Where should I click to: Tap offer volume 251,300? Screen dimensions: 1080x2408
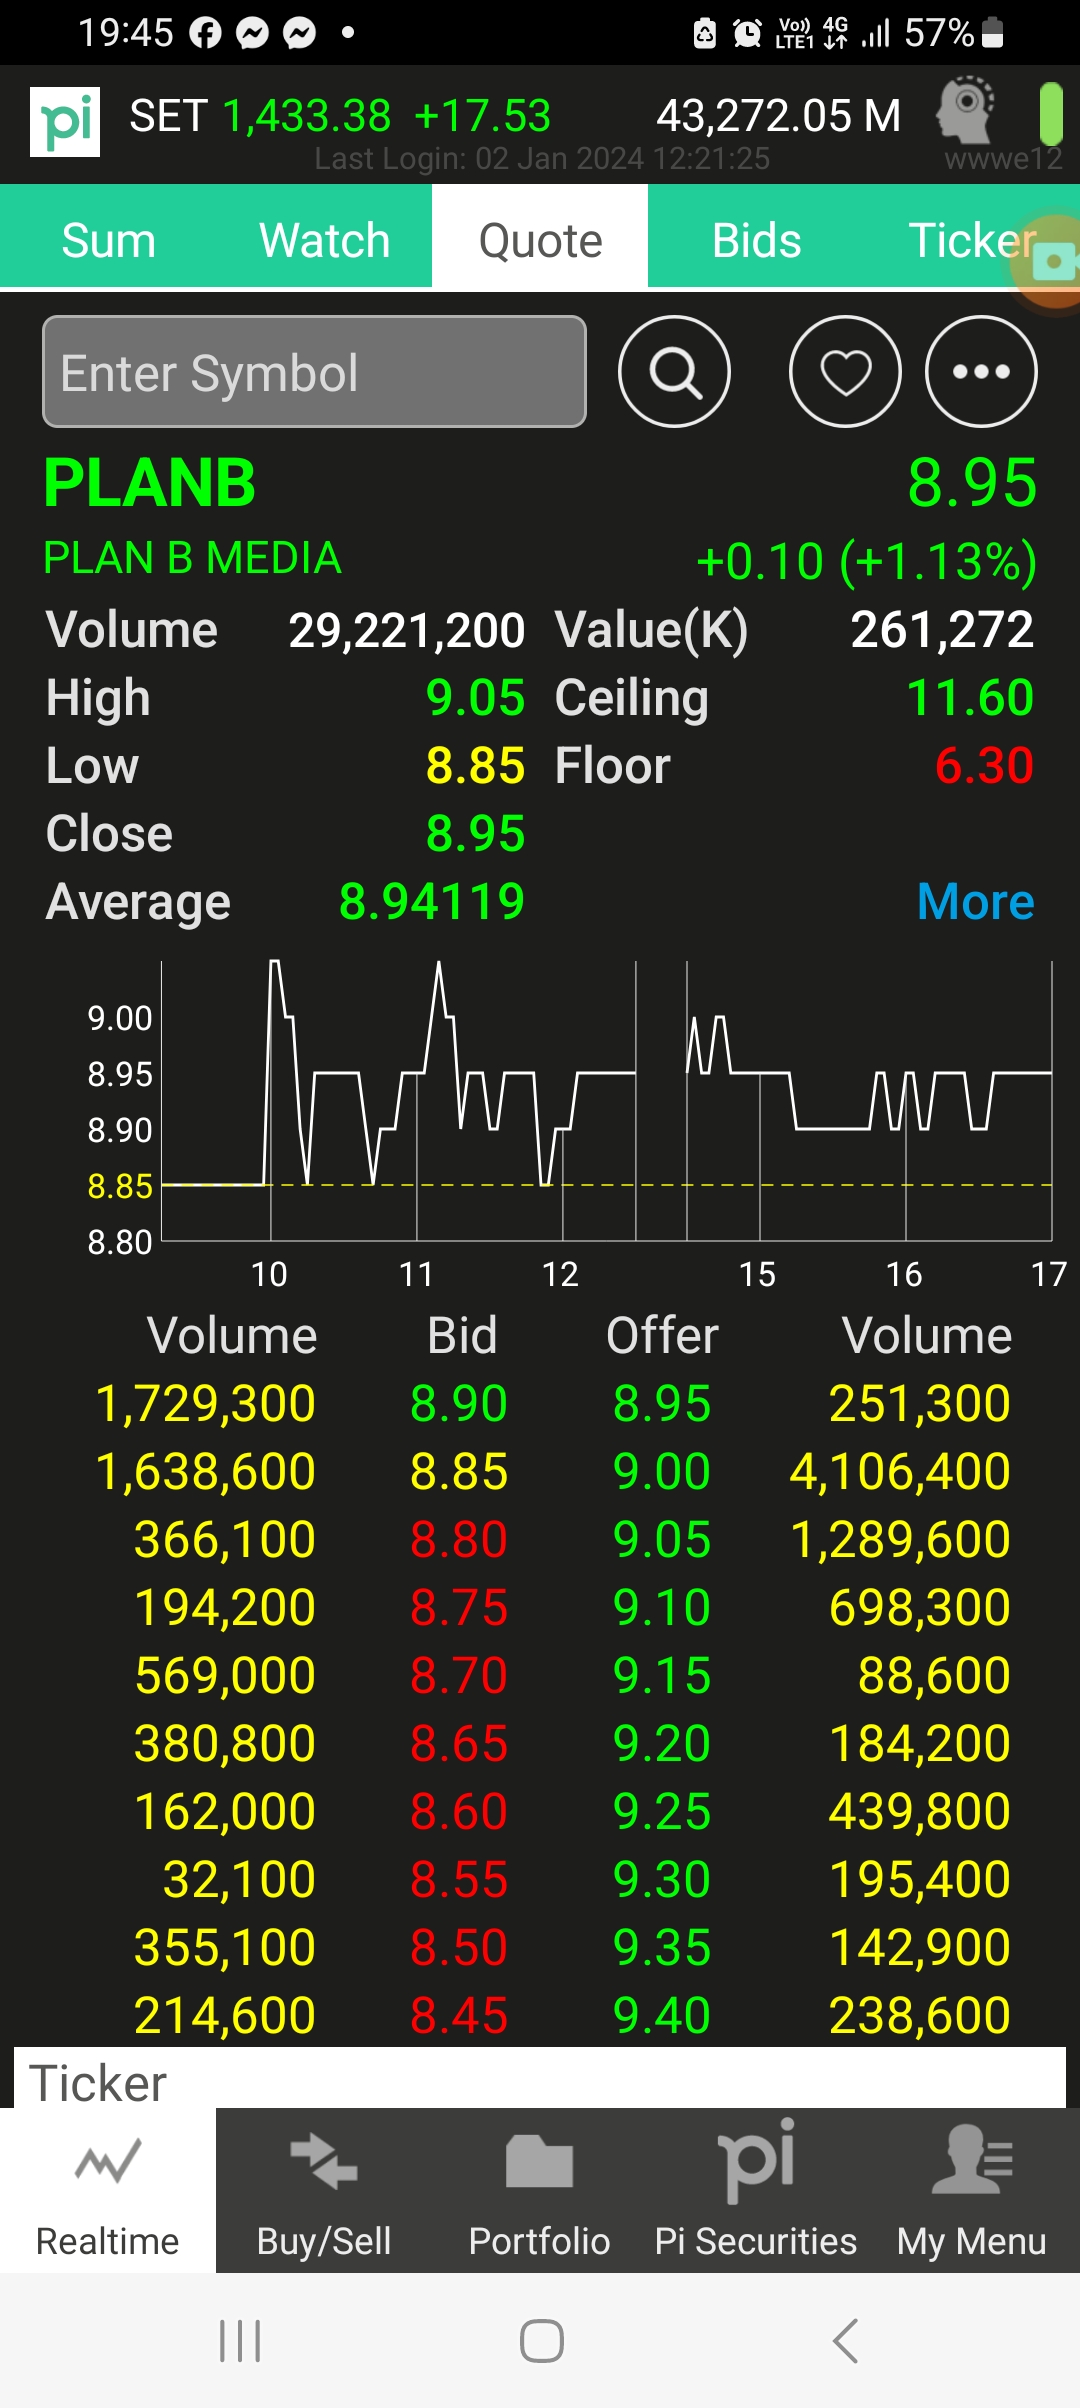point(920,1404)
